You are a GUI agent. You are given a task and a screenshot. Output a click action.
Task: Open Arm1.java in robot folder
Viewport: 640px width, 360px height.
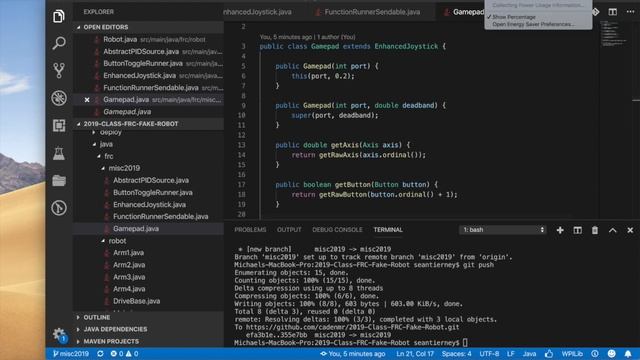point(149,253)
